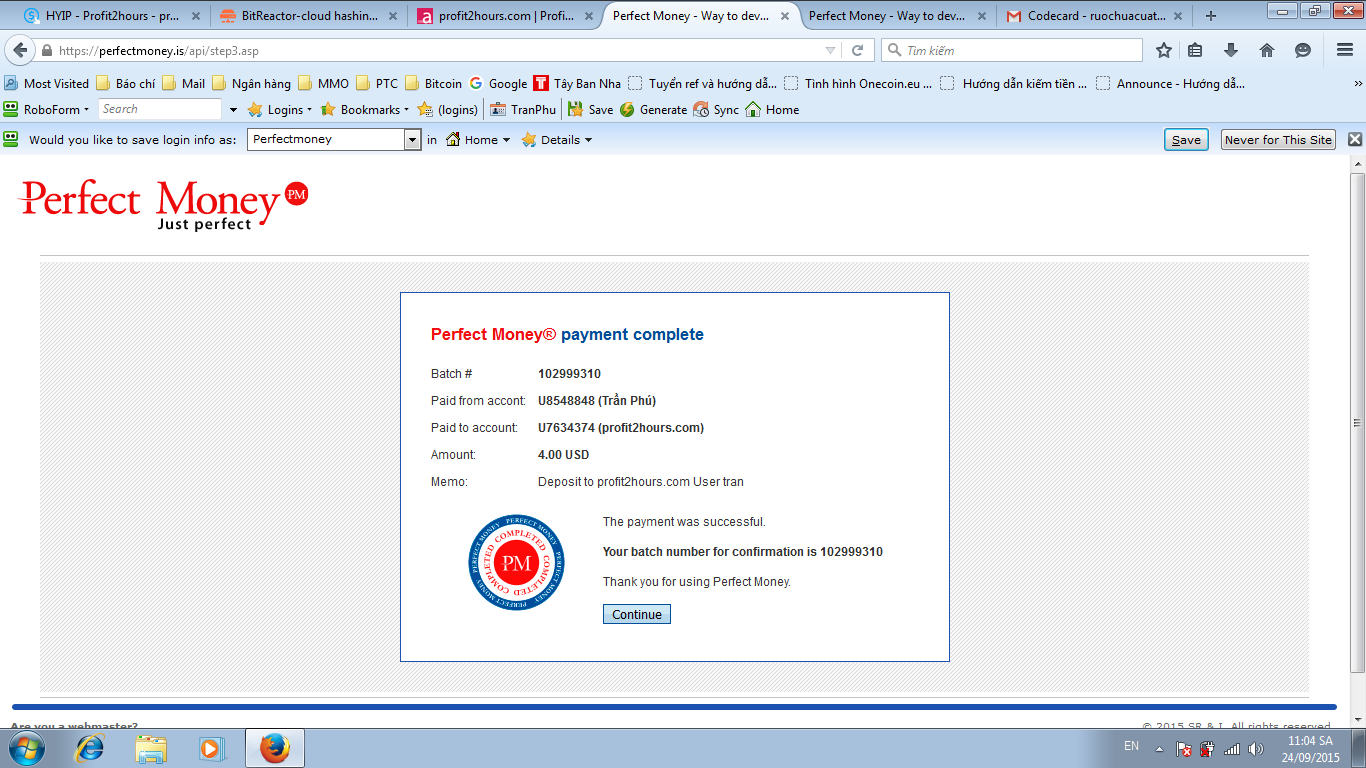This screenshot has height=768, width=1366.
Task: Show your bookmarks list icon
Action: click(x=1195, y=50)
